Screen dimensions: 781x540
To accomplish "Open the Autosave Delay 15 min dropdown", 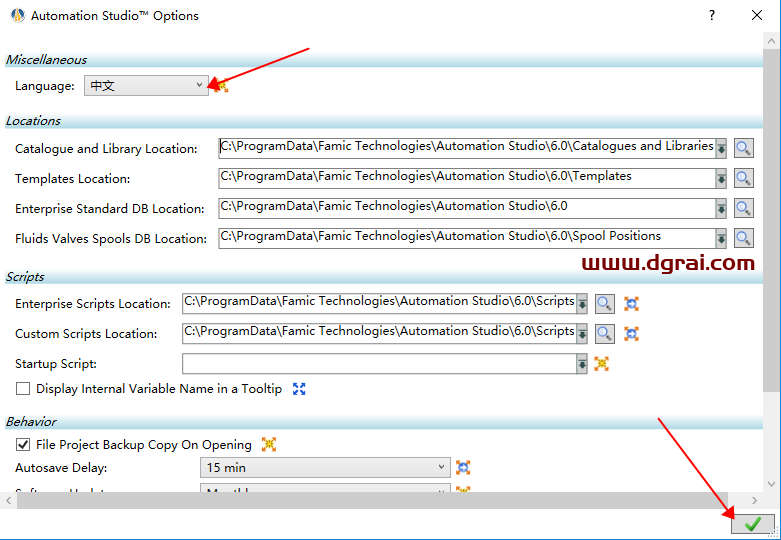I will coord(325,468).
